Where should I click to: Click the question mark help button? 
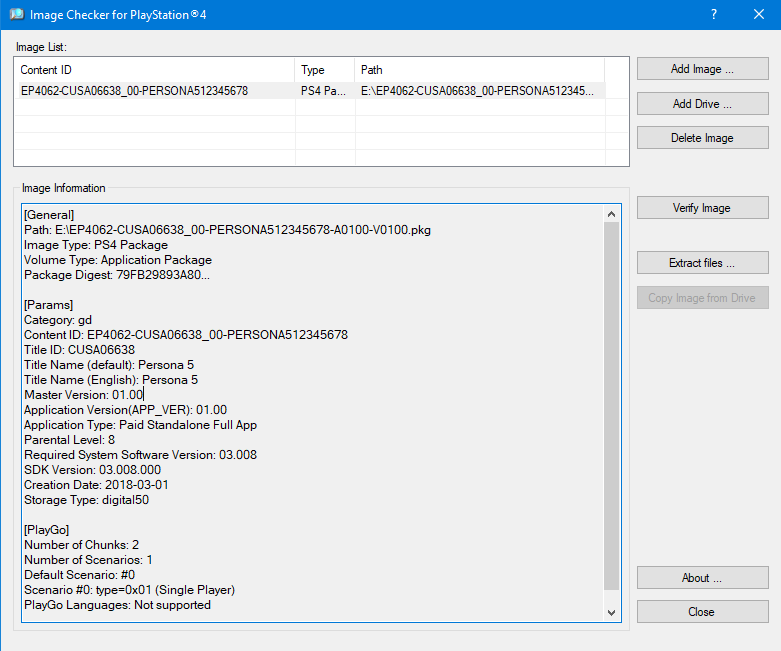pyautogui.click(x=713, y=15)
